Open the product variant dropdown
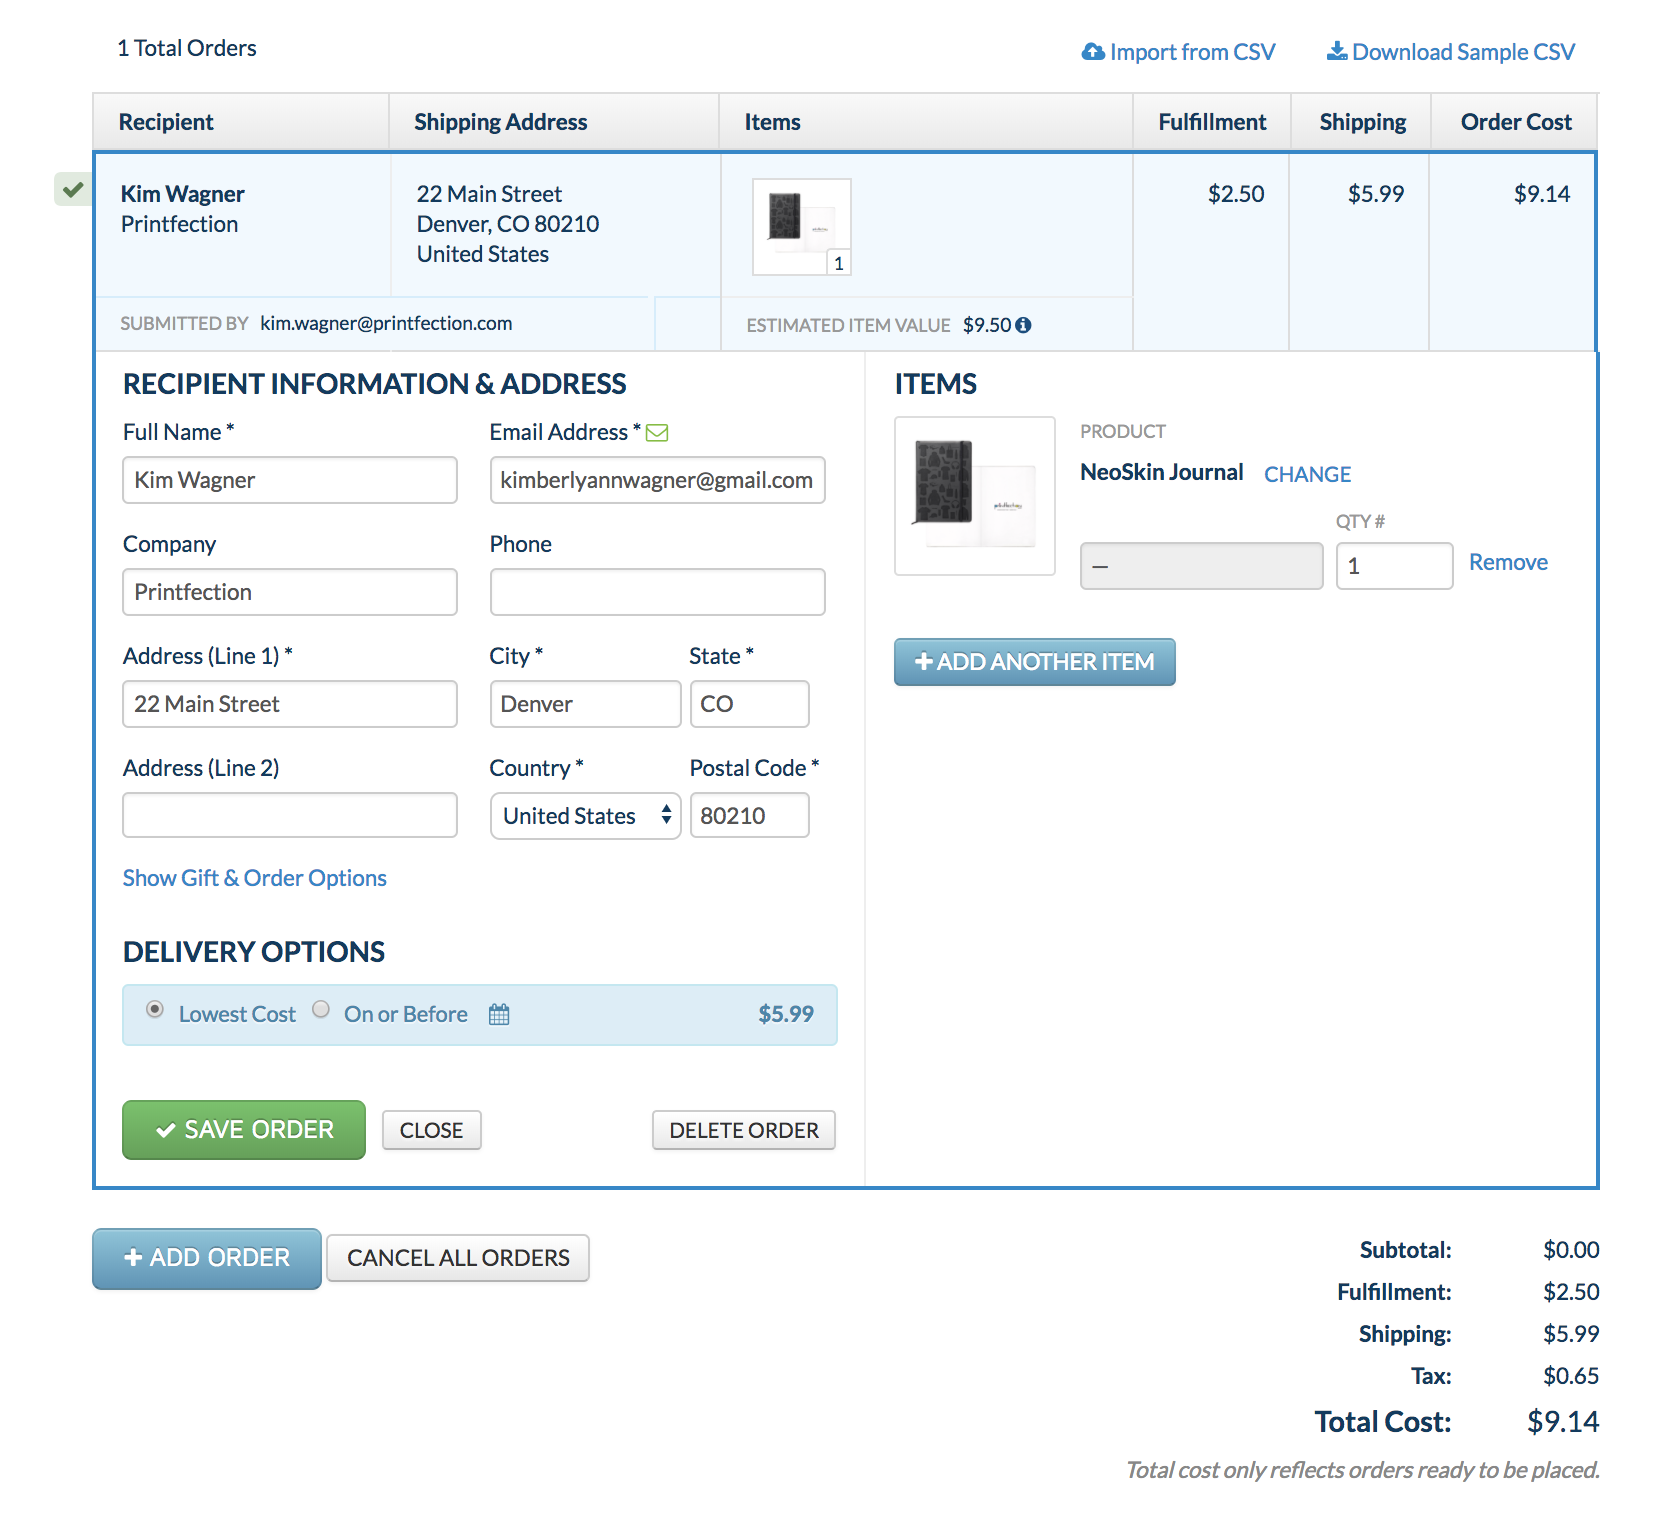The image size is (1680, 1522). click(1201, 566)
